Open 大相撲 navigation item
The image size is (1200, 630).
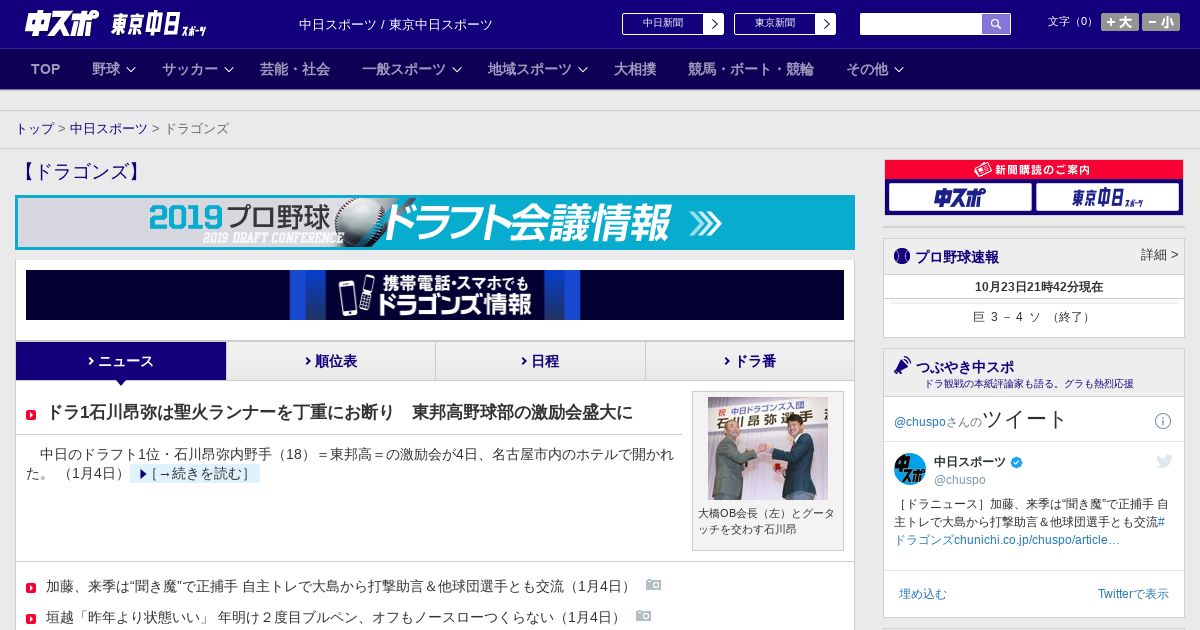635,69
